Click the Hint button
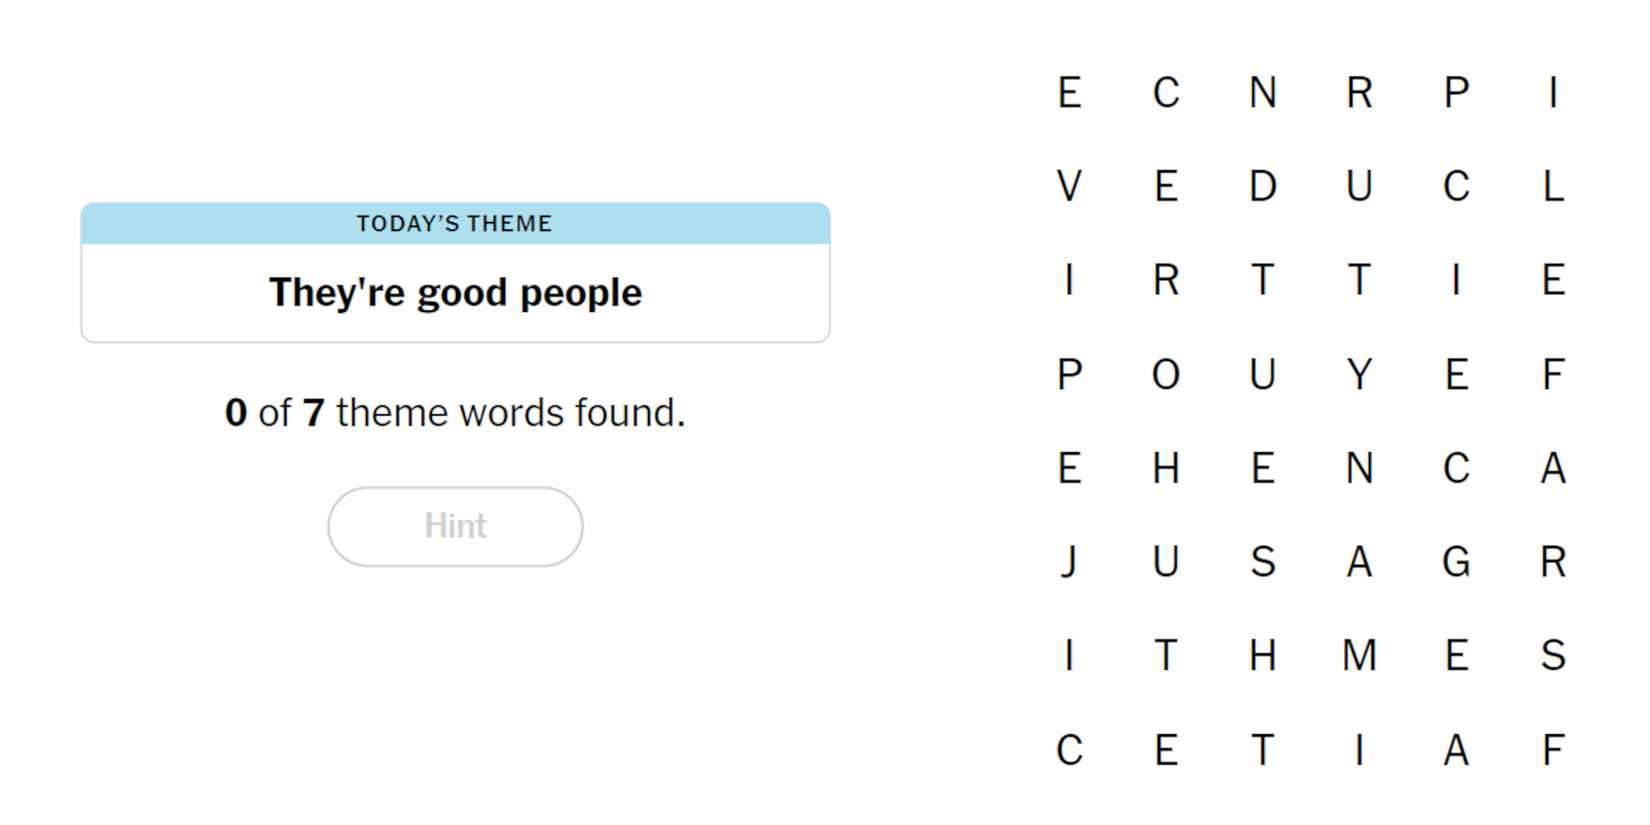 [455, 526]
